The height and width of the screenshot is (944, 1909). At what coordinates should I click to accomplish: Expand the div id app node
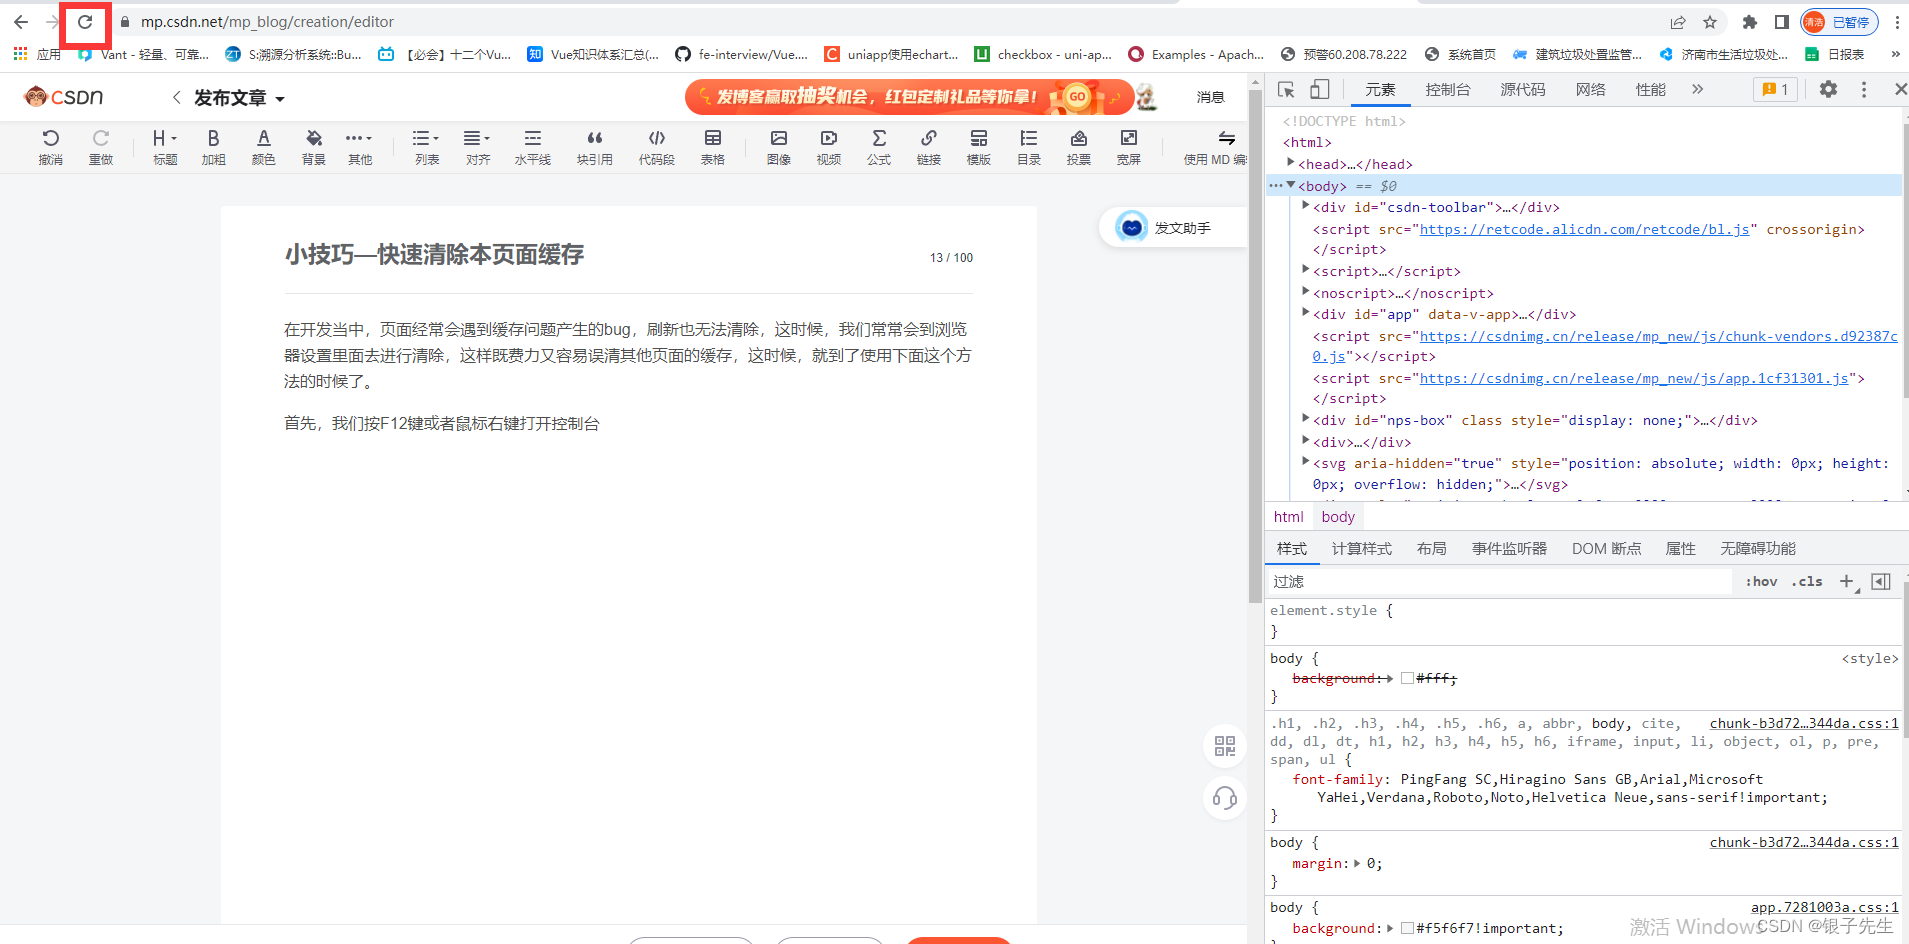(1305, 313)
